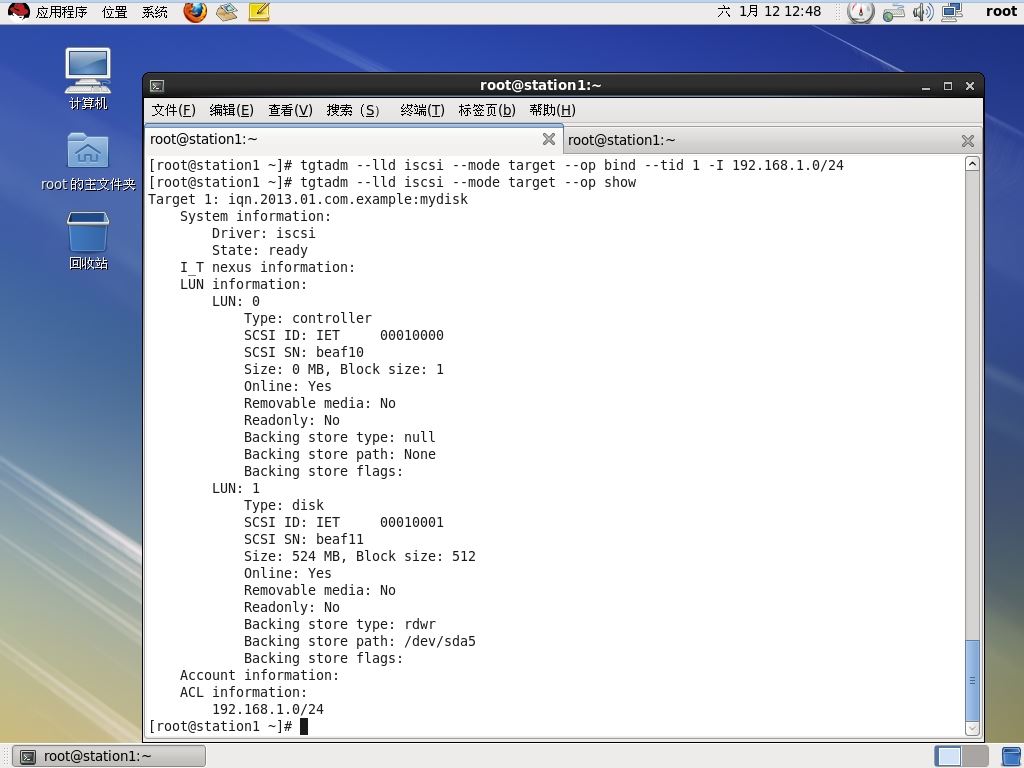Open the 文件(F) menu
This screenshot has width=1024, height=768.
tap(174, 110)
